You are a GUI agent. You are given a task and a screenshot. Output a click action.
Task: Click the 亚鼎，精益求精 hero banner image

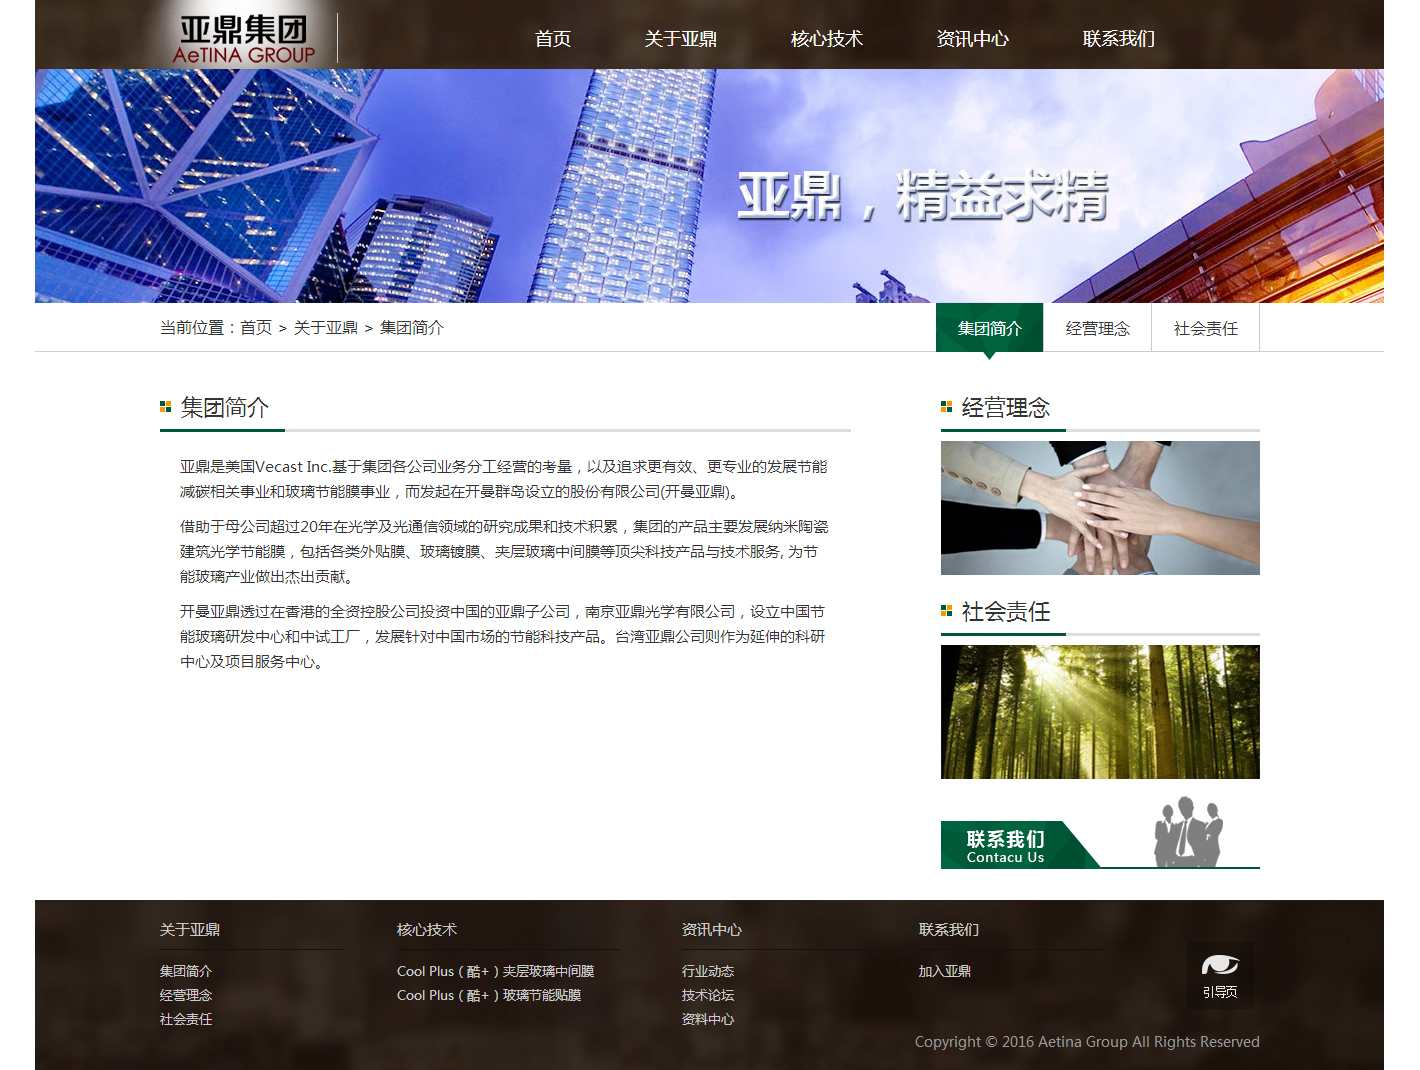point(709,186)
